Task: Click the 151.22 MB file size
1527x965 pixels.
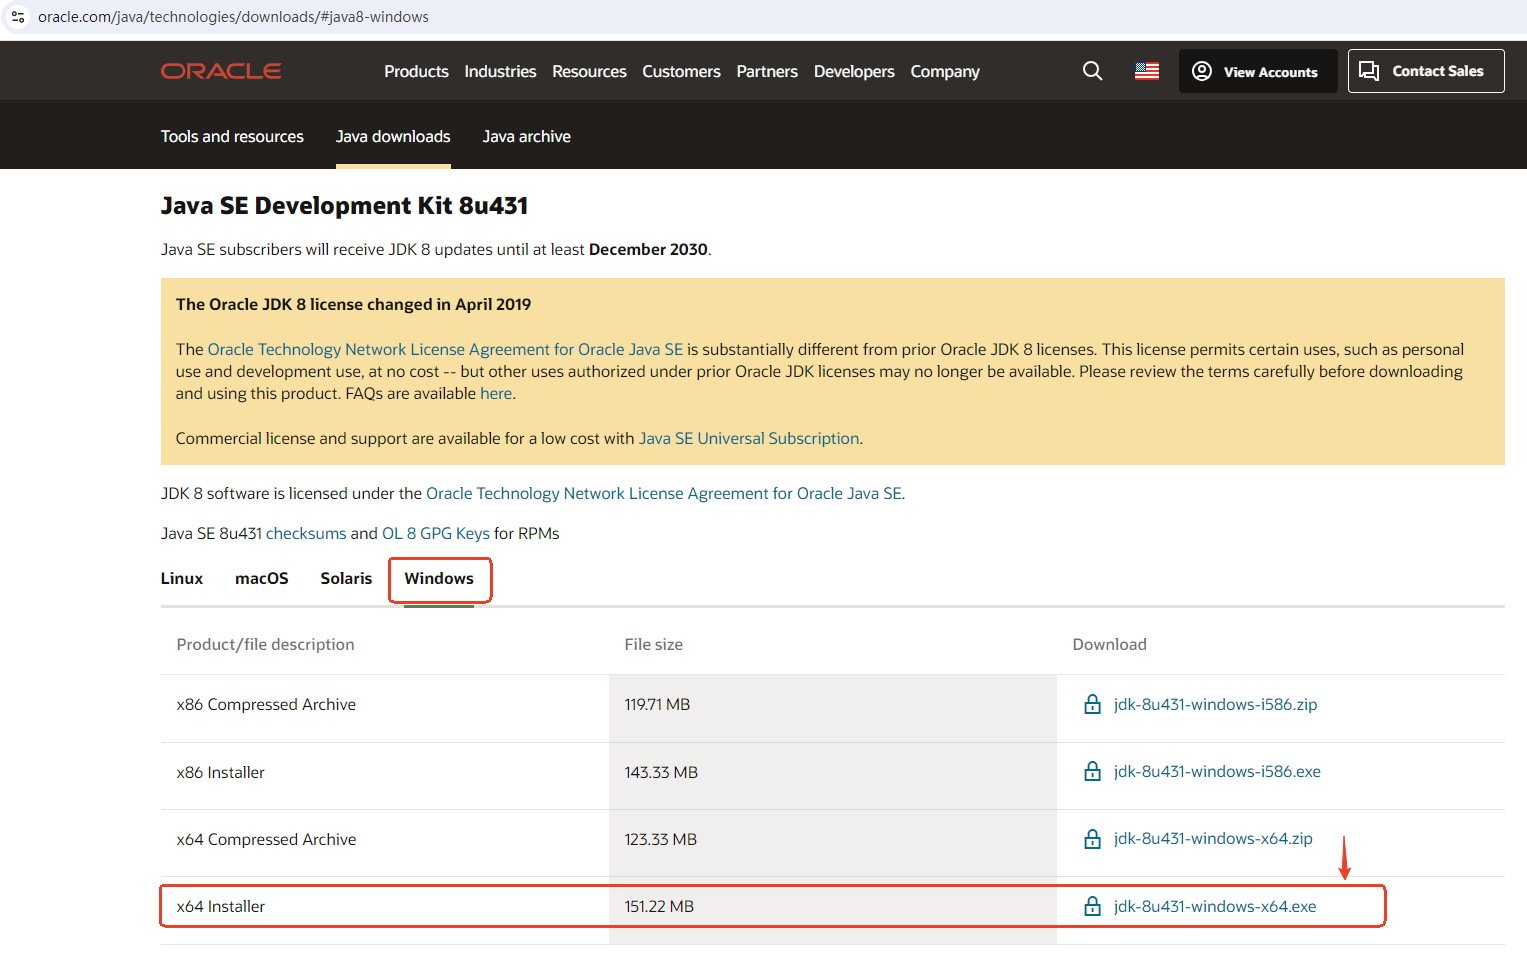Action: click(x=659, y=906)
